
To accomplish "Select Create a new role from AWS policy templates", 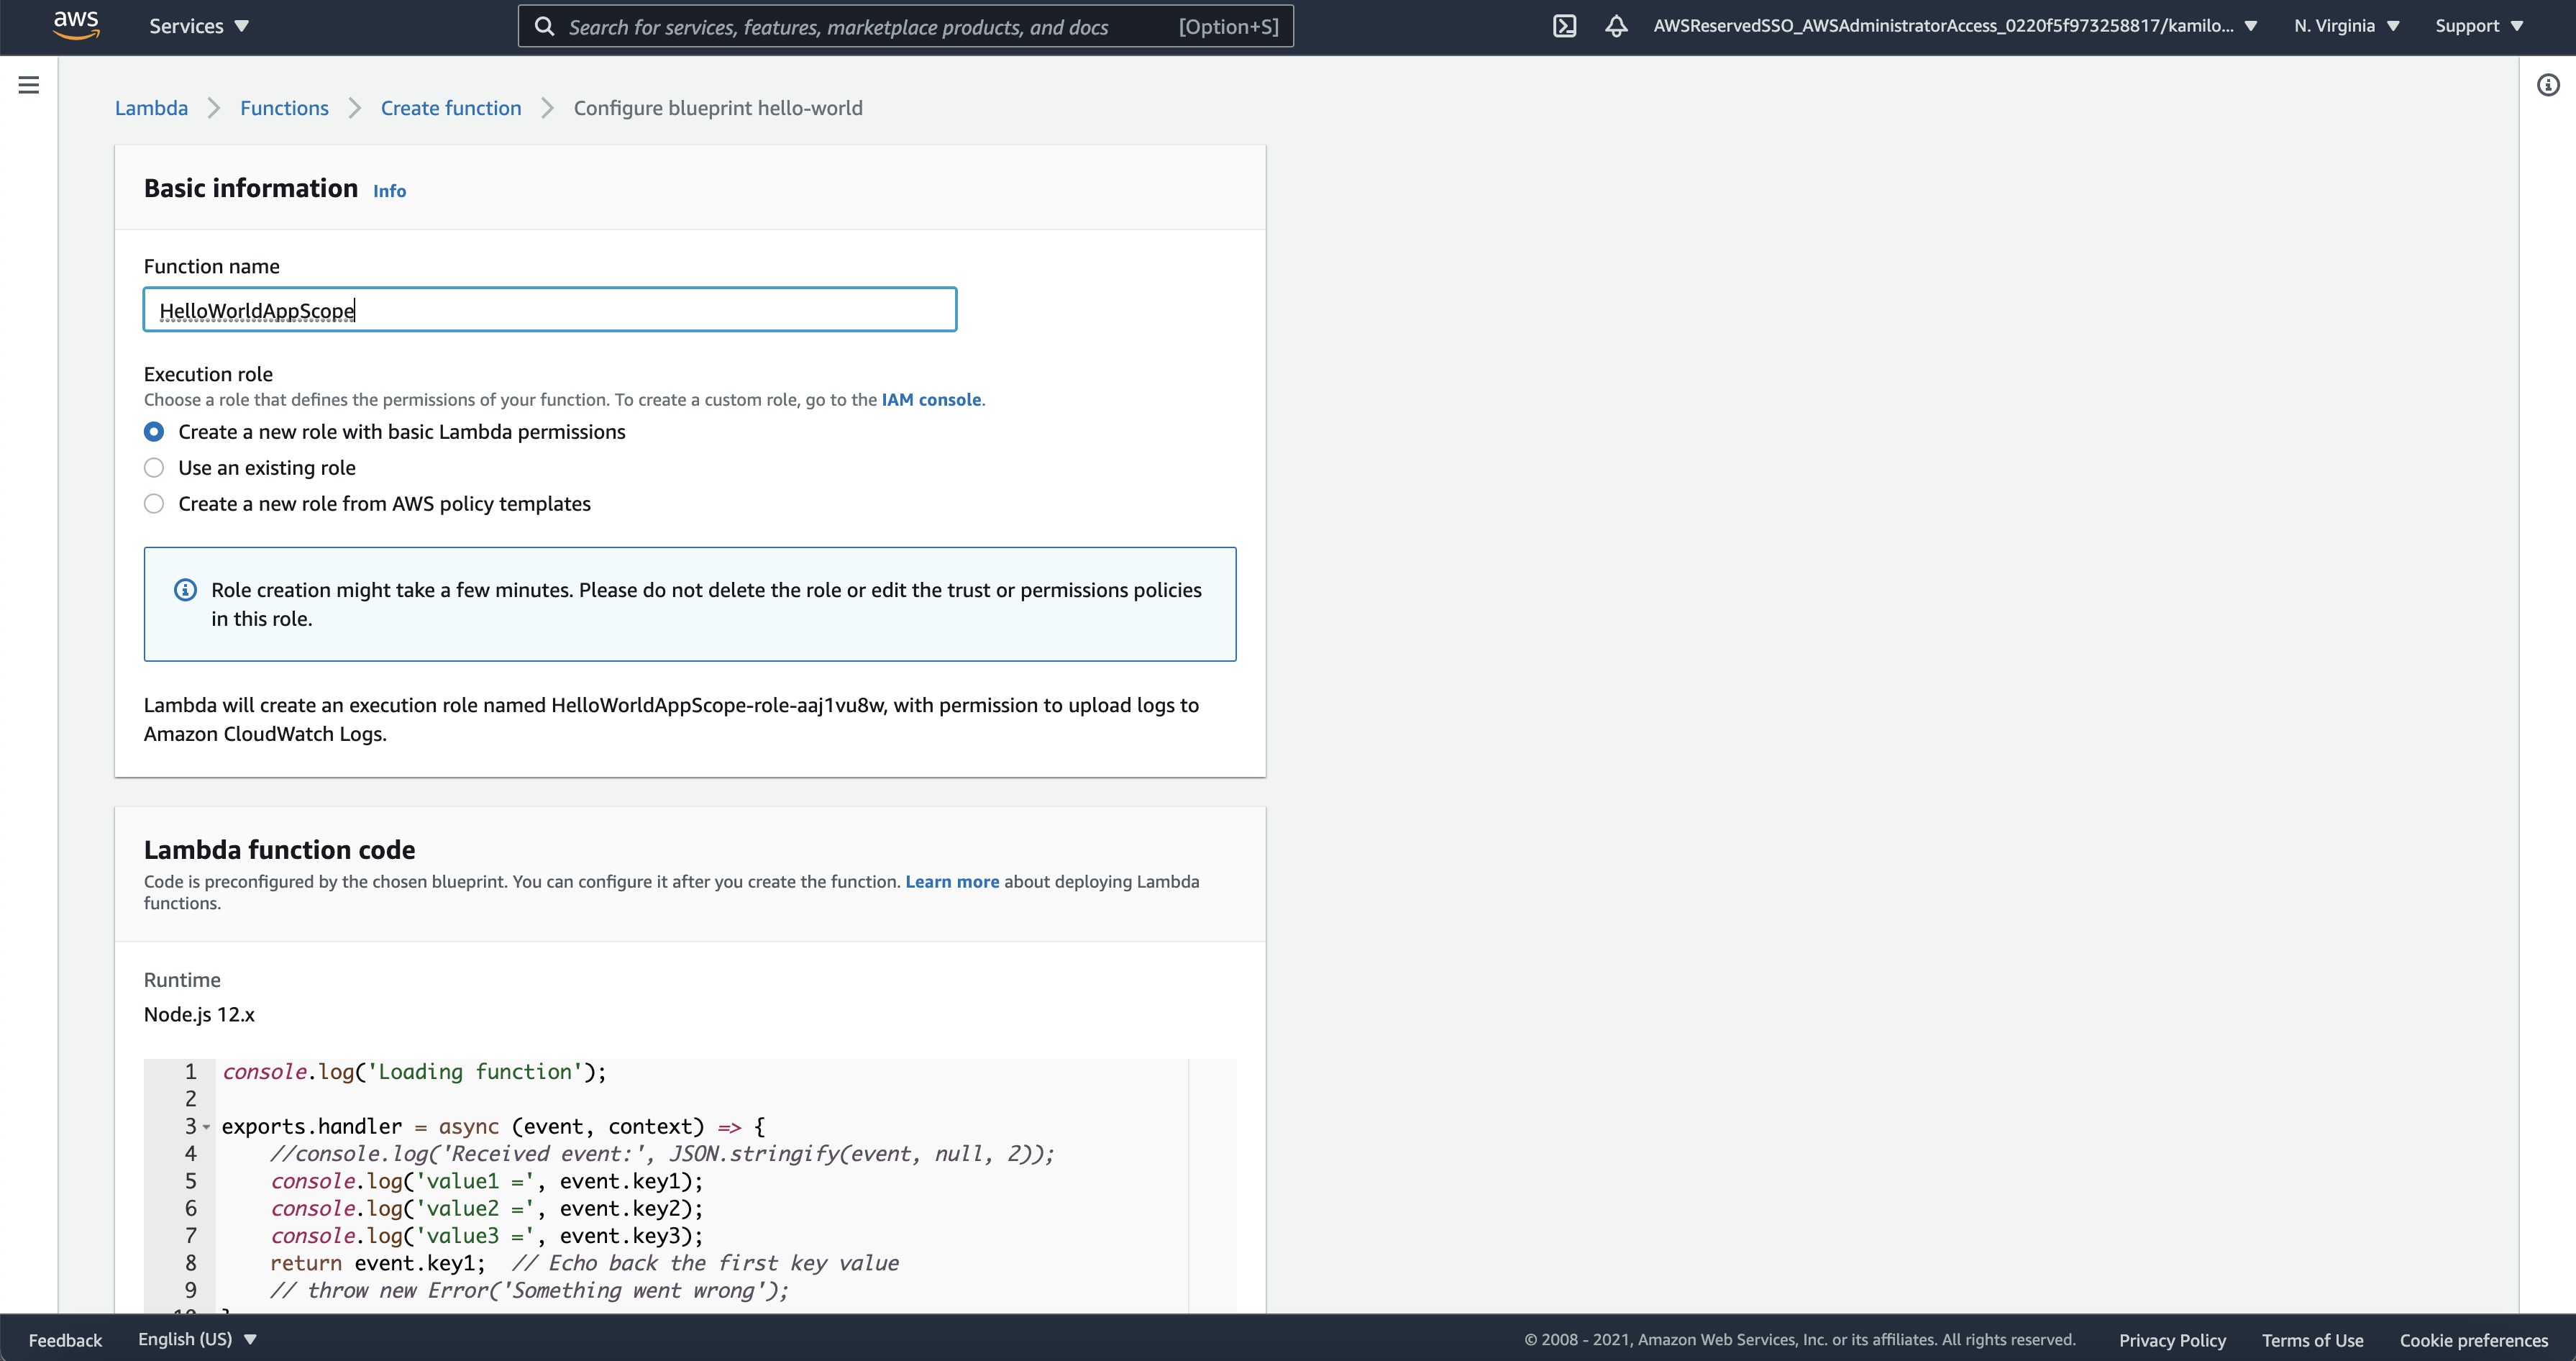I will pyautogui.click(x=154, y=504).
